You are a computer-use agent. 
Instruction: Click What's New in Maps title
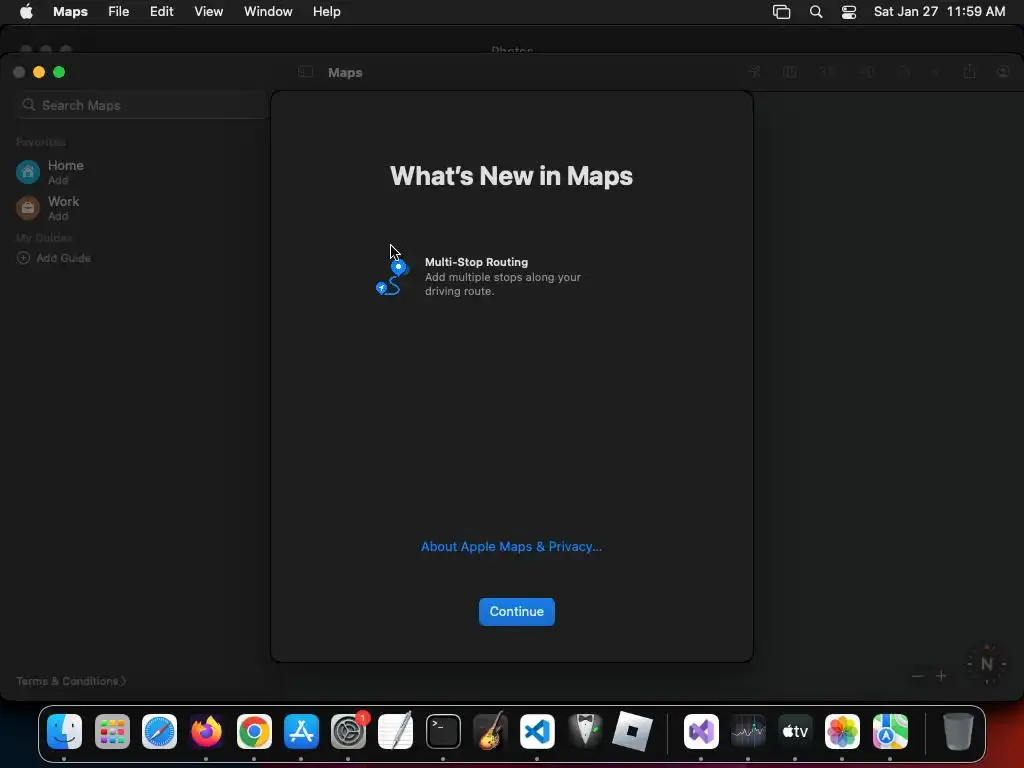coord(511,176)
